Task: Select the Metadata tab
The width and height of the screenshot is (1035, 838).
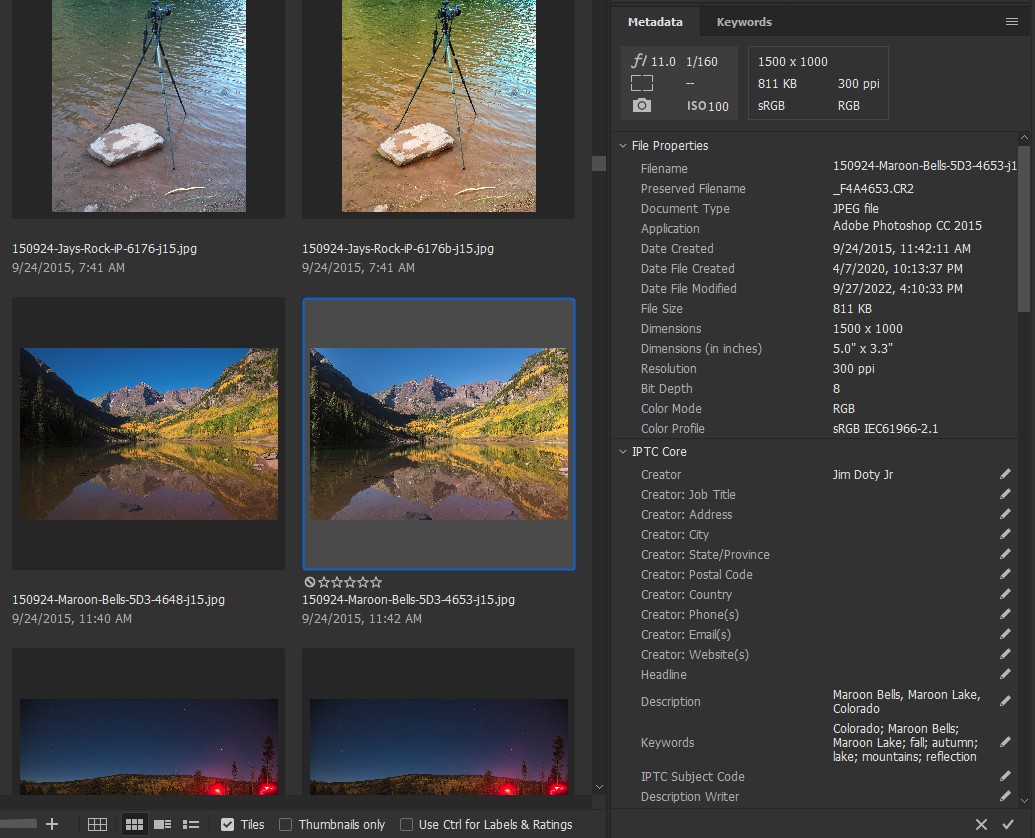Action: [x=655, y=22]
